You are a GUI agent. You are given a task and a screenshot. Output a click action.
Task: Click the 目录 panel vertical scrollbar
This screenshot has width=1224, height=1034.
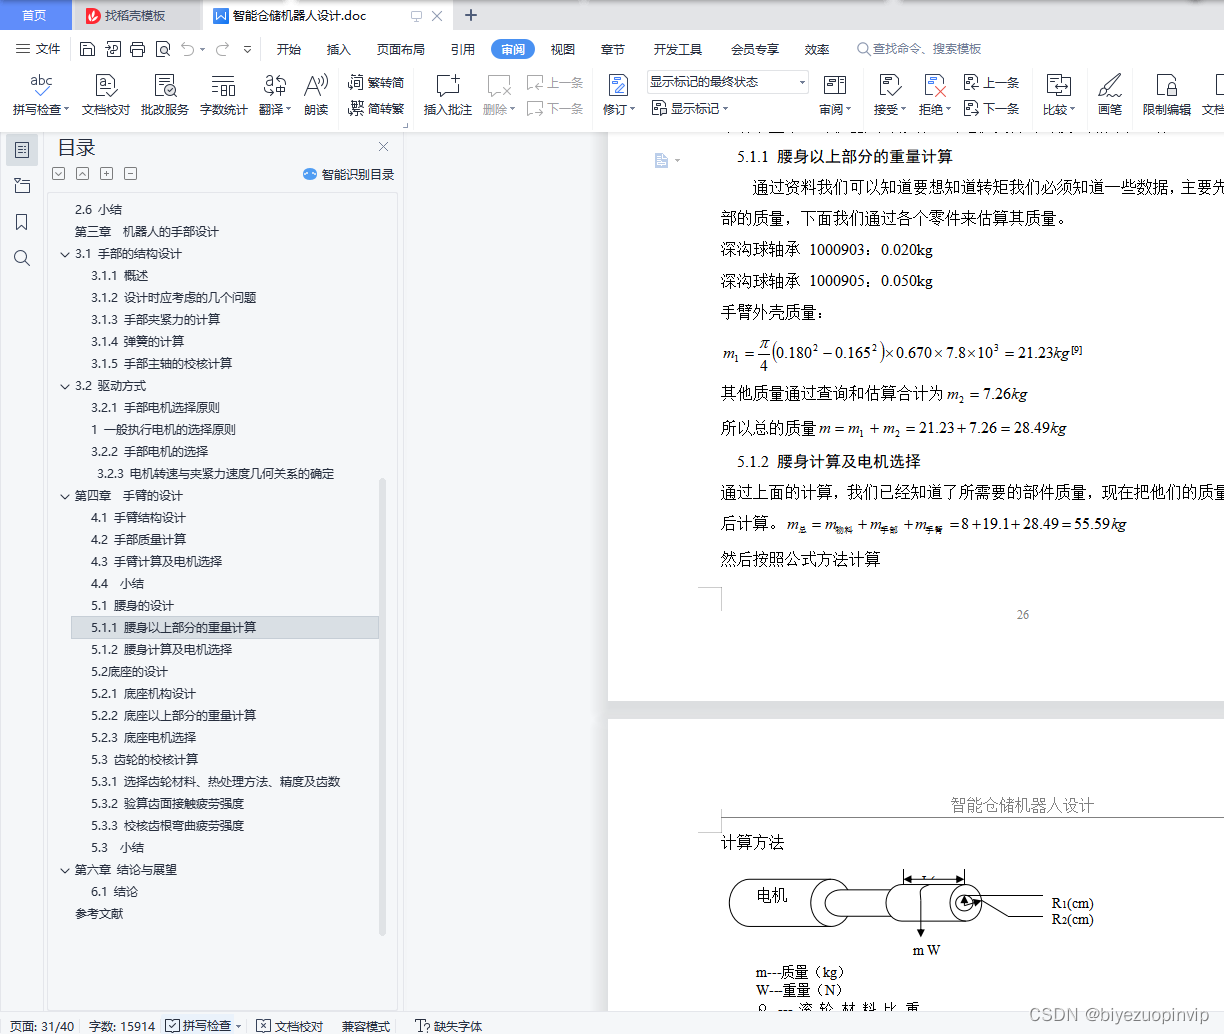(x=383, y=706)
